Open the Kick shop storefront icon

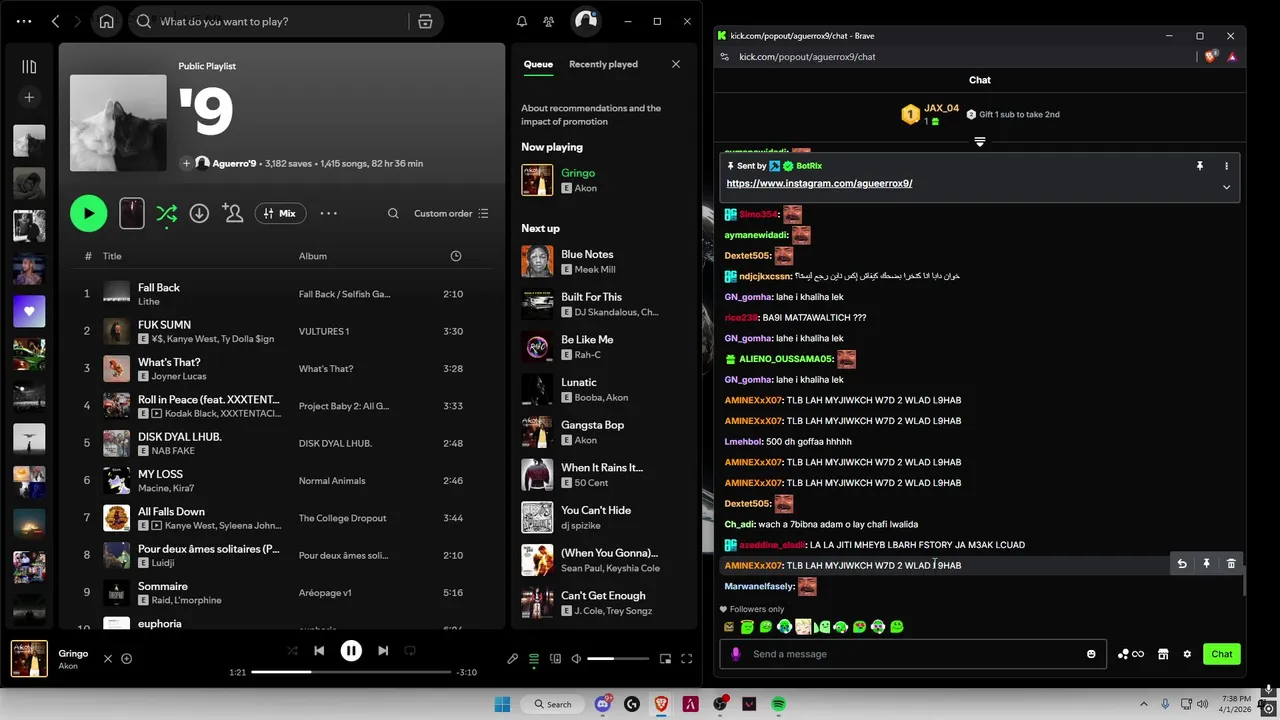point(1163,654)
